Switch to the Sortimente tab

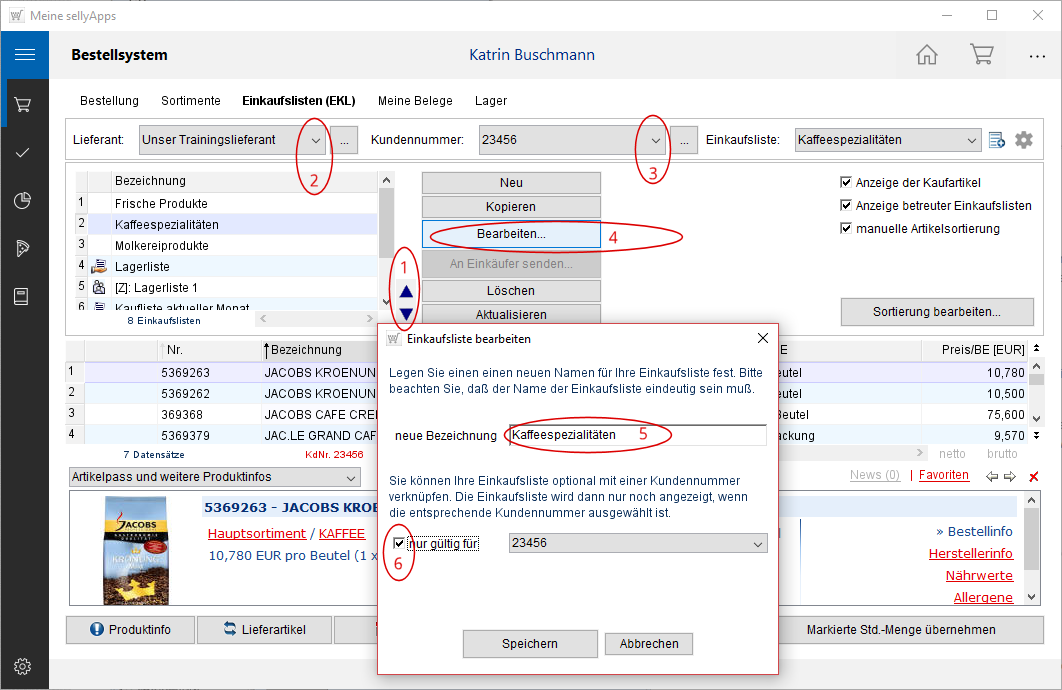click(190, 101)
